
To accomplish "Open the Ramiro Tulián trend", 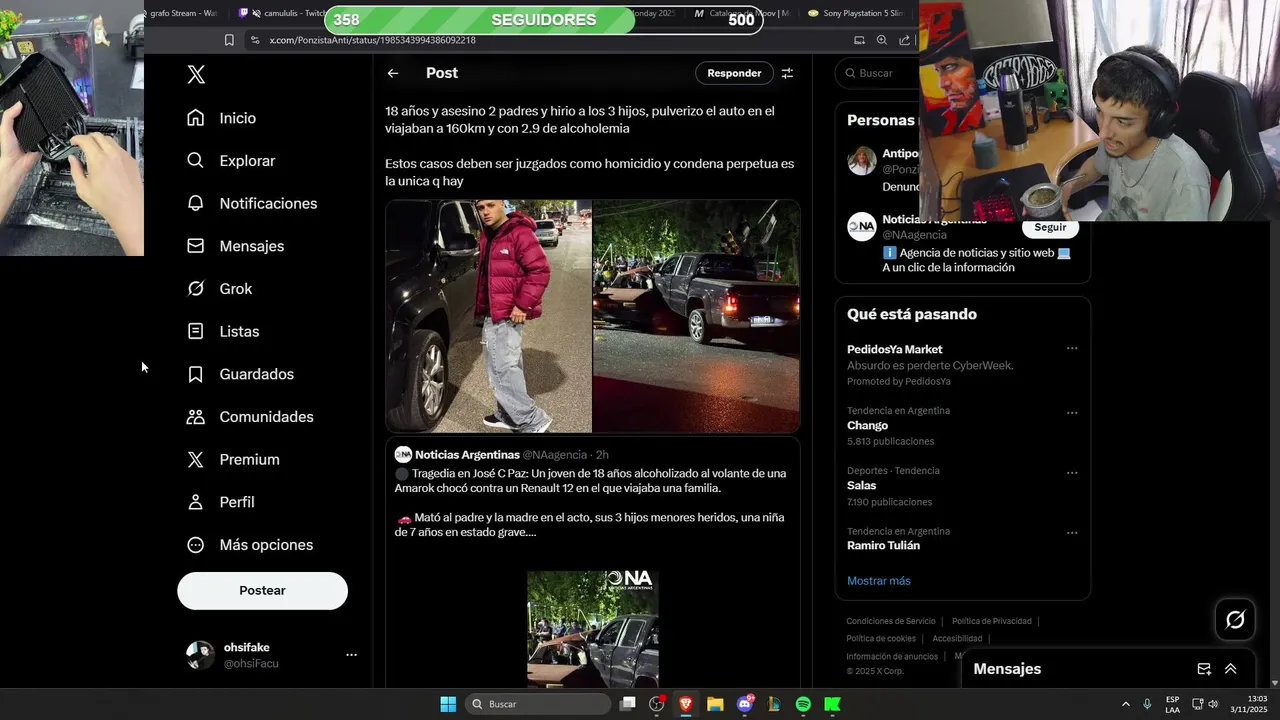I will tap(883, 546).
